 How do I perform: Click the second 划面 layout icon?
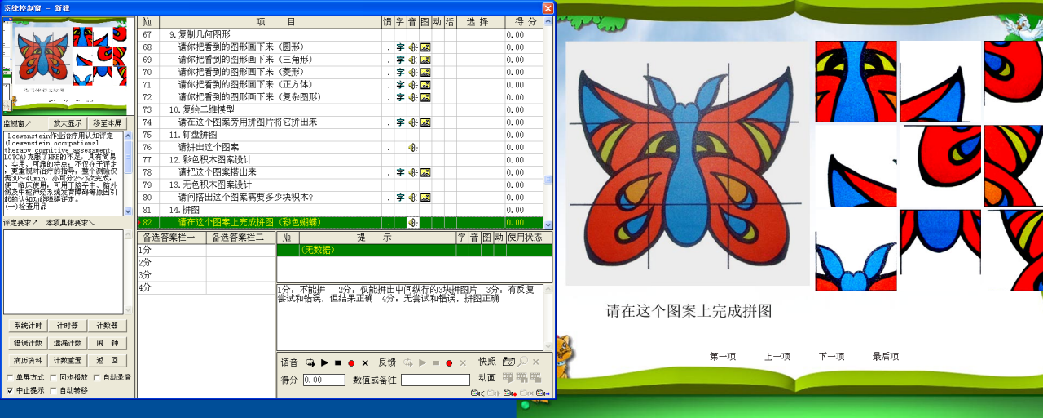point(522,377)
